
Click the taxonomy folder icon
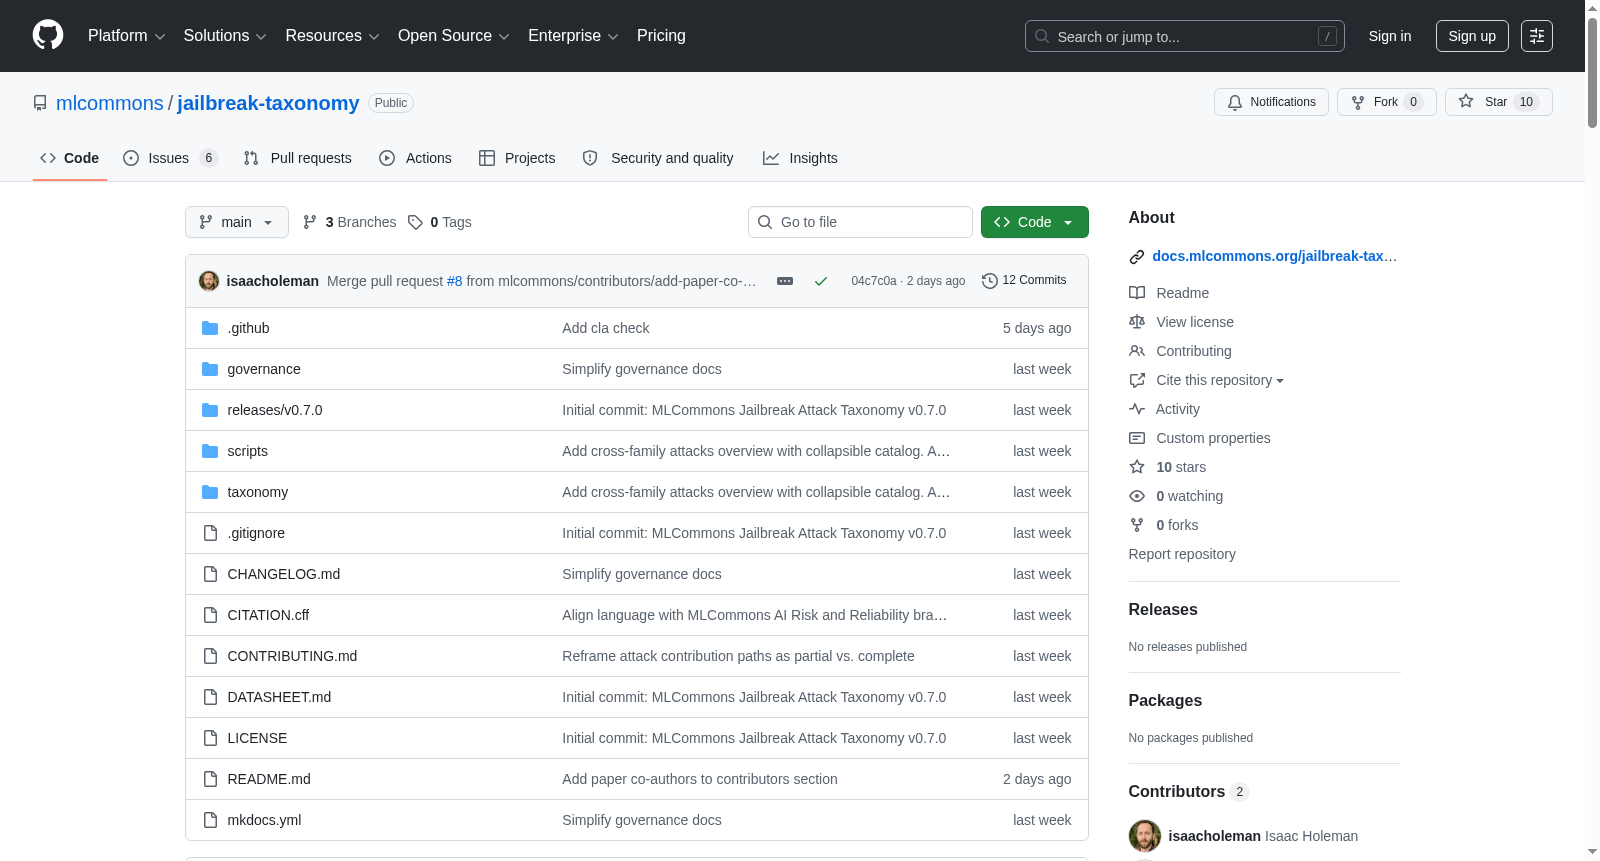point(210,492)
